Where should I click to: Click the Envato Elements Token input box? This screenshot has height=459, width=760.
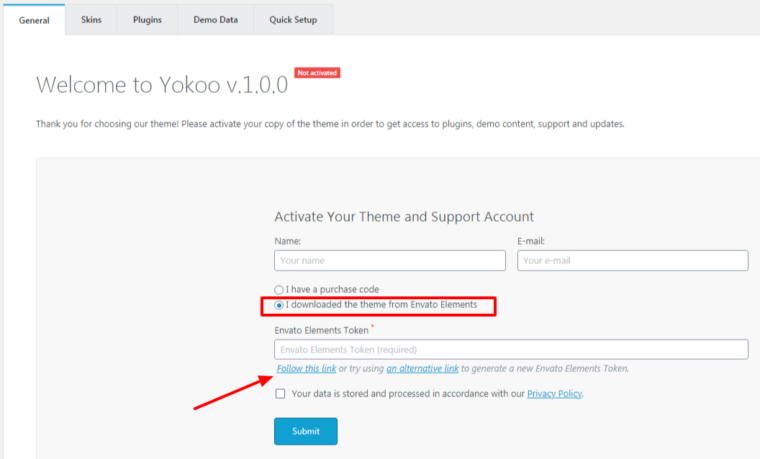pyautogui.click(x=511, y=349)
